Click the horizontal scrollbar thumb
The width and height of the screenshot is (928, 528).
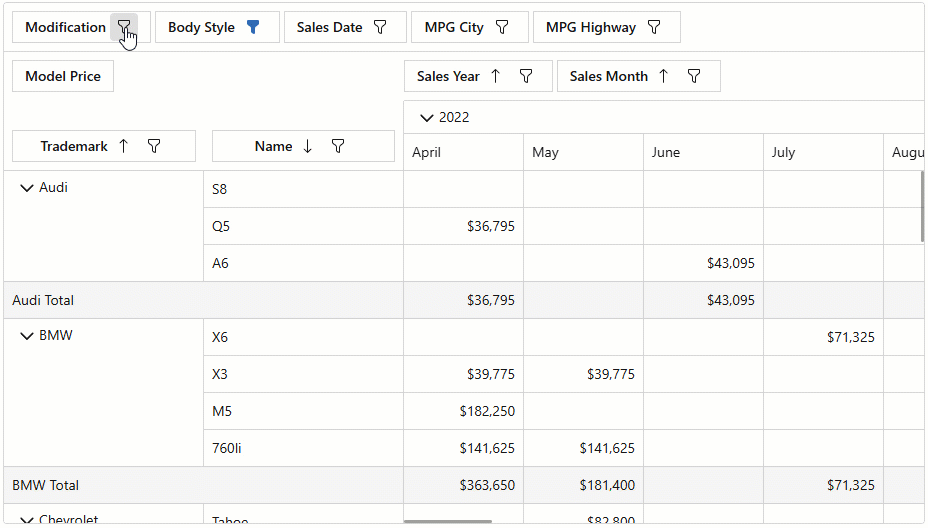click(x=448, y=521)
